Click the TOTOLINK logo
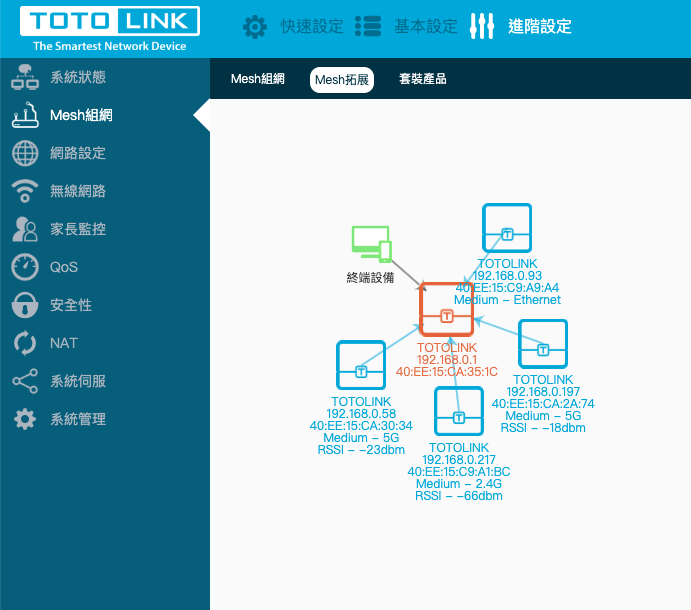This screenshot has height=610, width=691. pos(110,21)
